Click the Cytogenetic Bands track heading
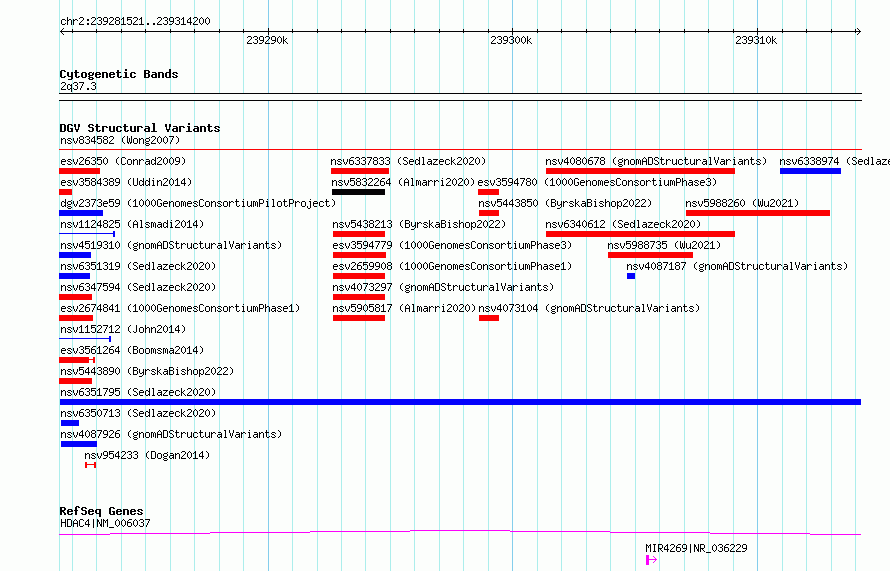Screen dimensions: 890x571 point(119,74)
